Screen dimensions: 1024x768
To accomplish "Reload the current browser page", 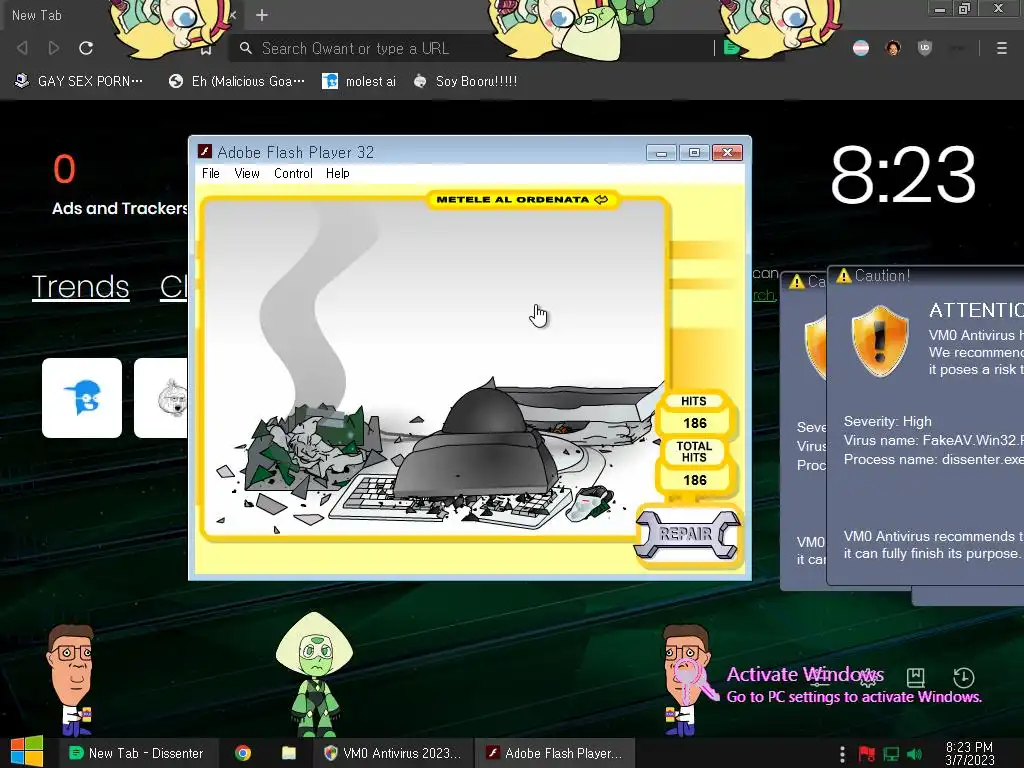I will point(86,48).
